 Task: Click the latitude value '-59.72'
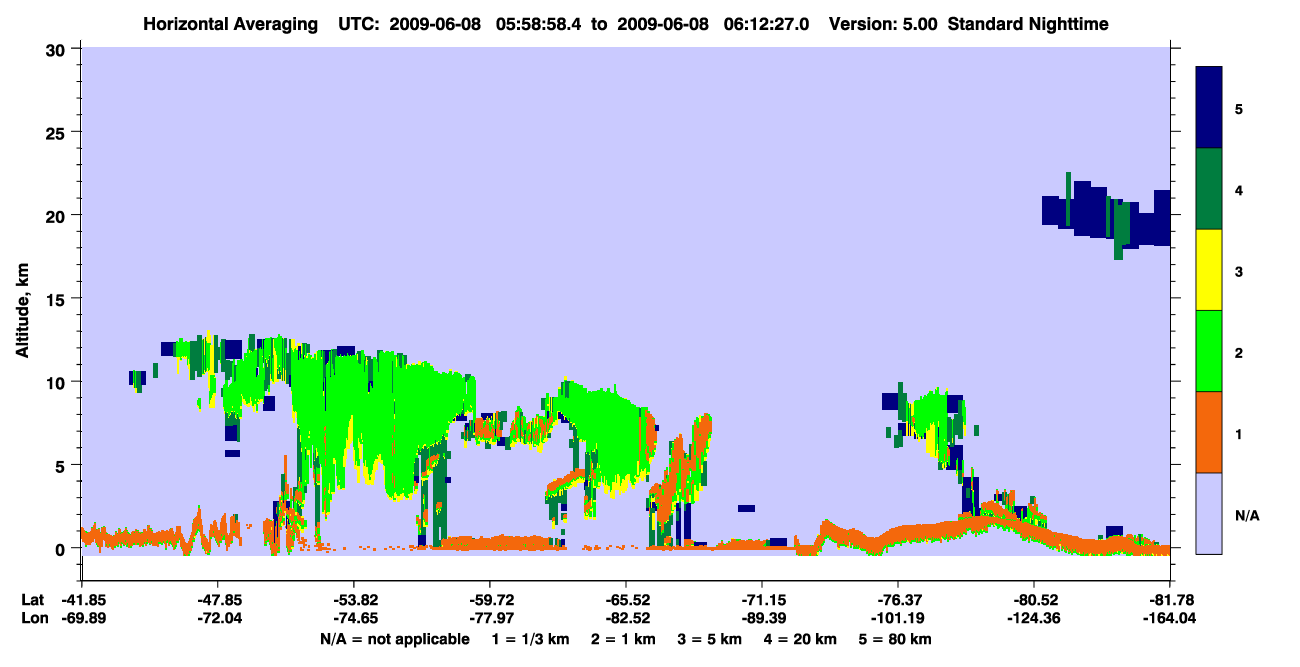point(489,600)
